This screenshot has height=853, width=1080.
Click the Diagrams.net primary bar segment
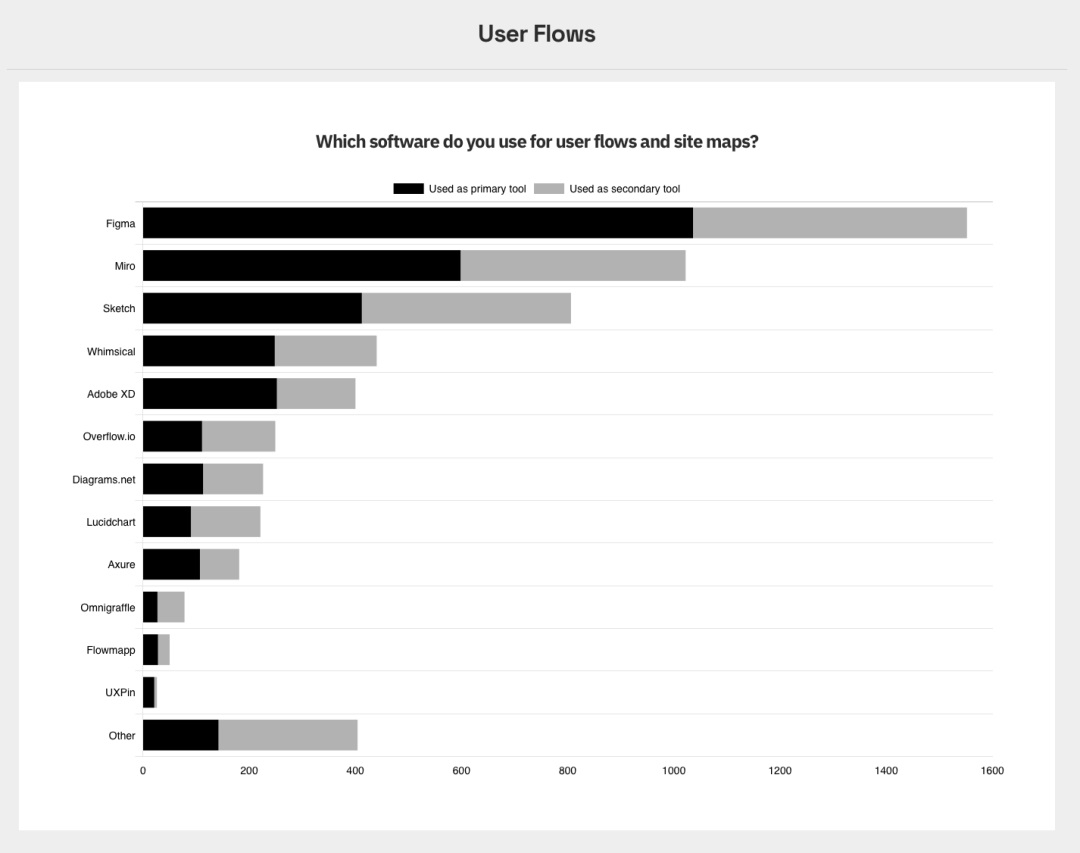coord(173,479)
